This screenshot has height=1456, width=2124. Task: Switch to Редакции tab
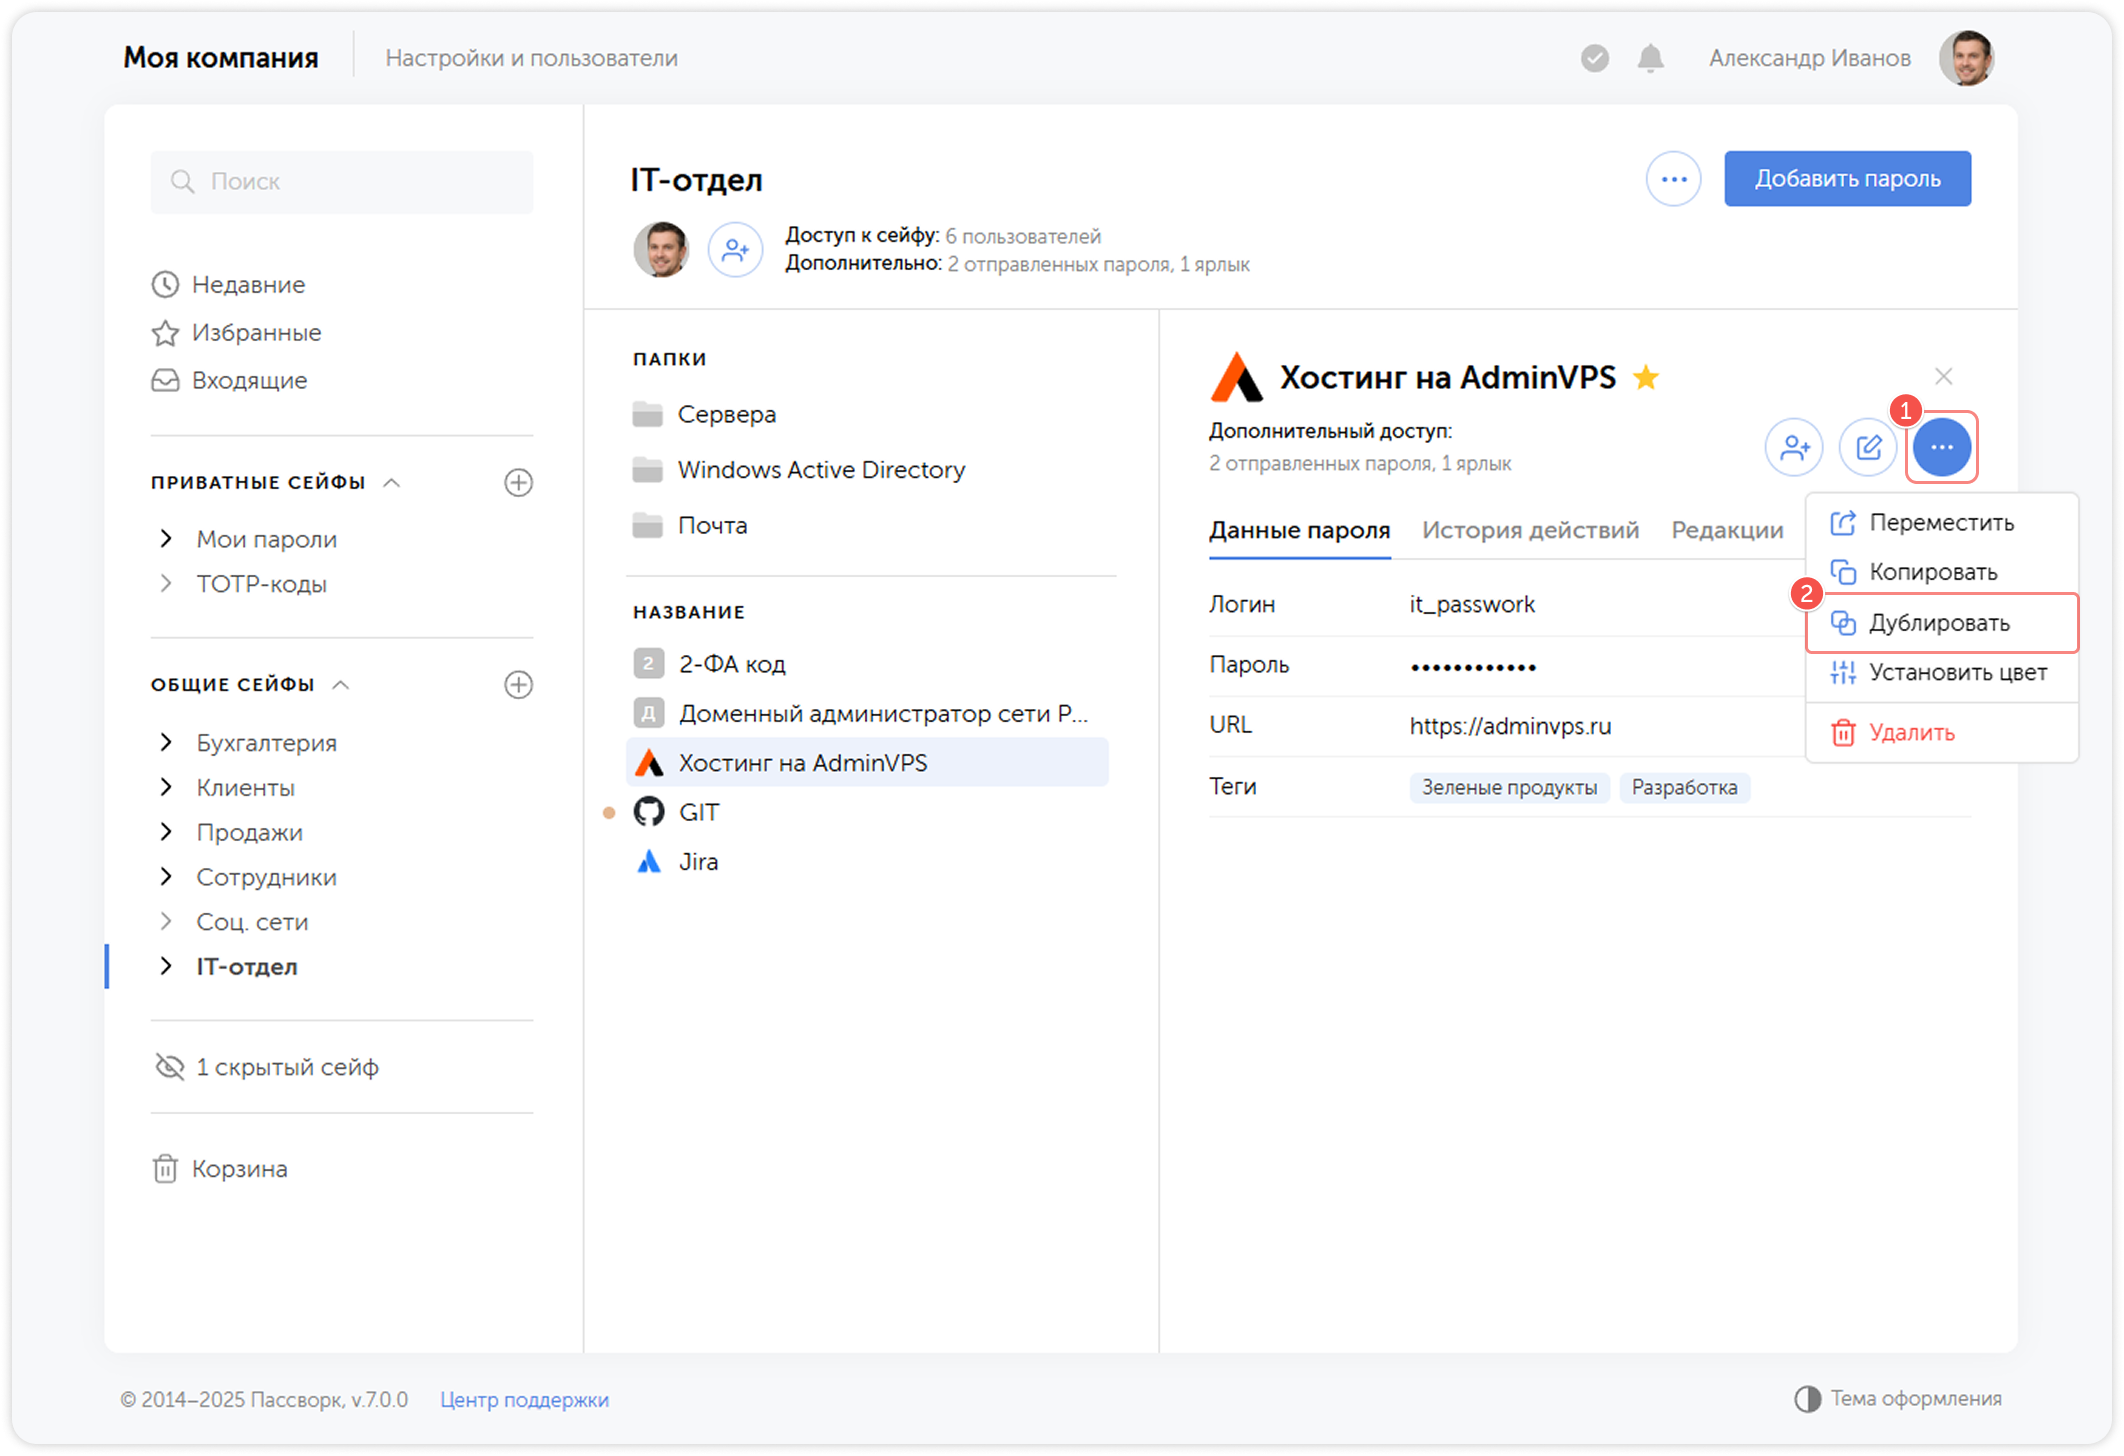1727,530
